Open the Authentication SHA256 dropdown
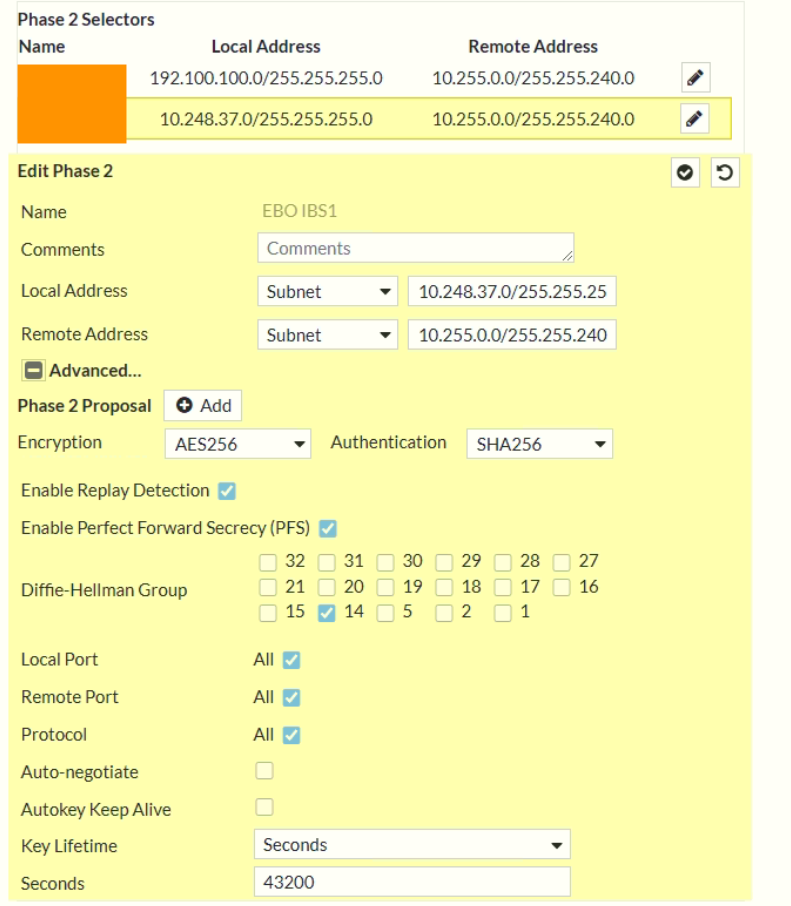 click(x=540, y=444)
